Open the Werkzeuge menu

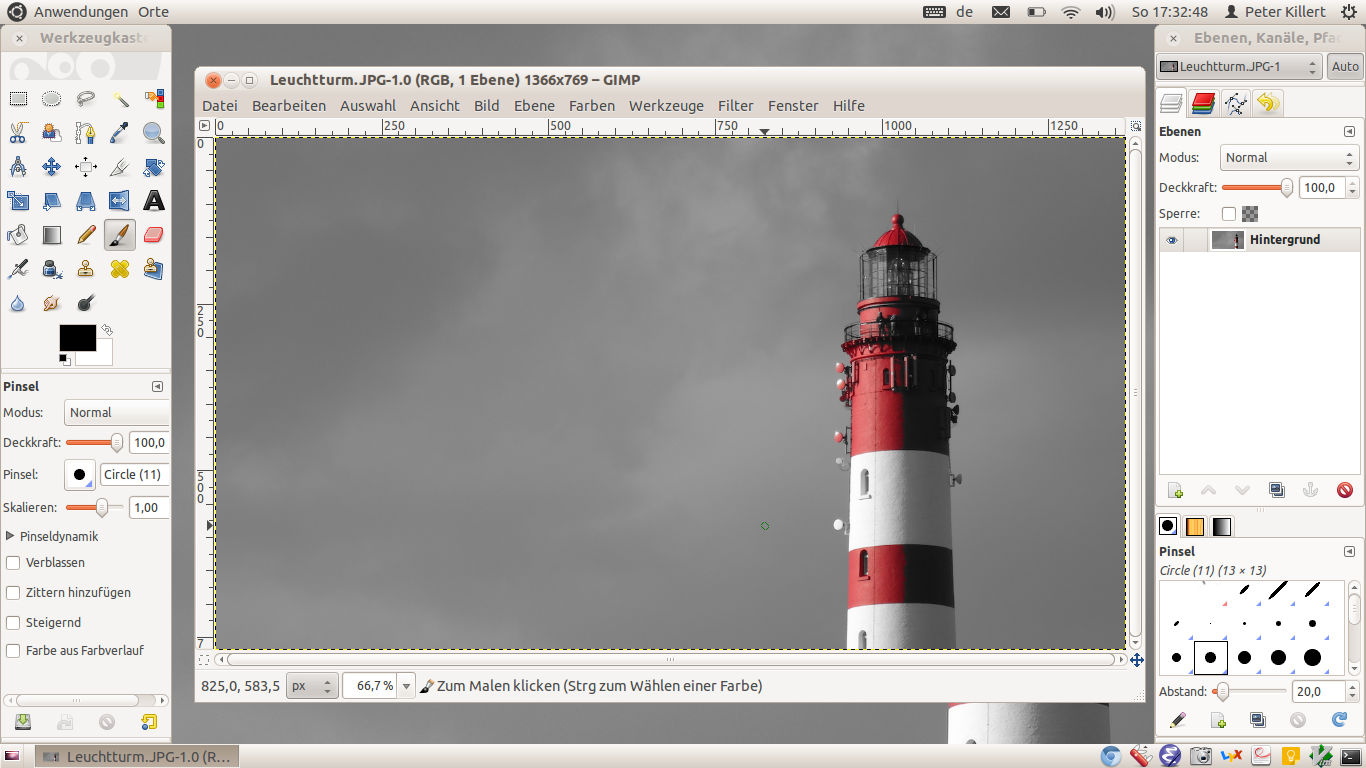(x=666, y=106)
